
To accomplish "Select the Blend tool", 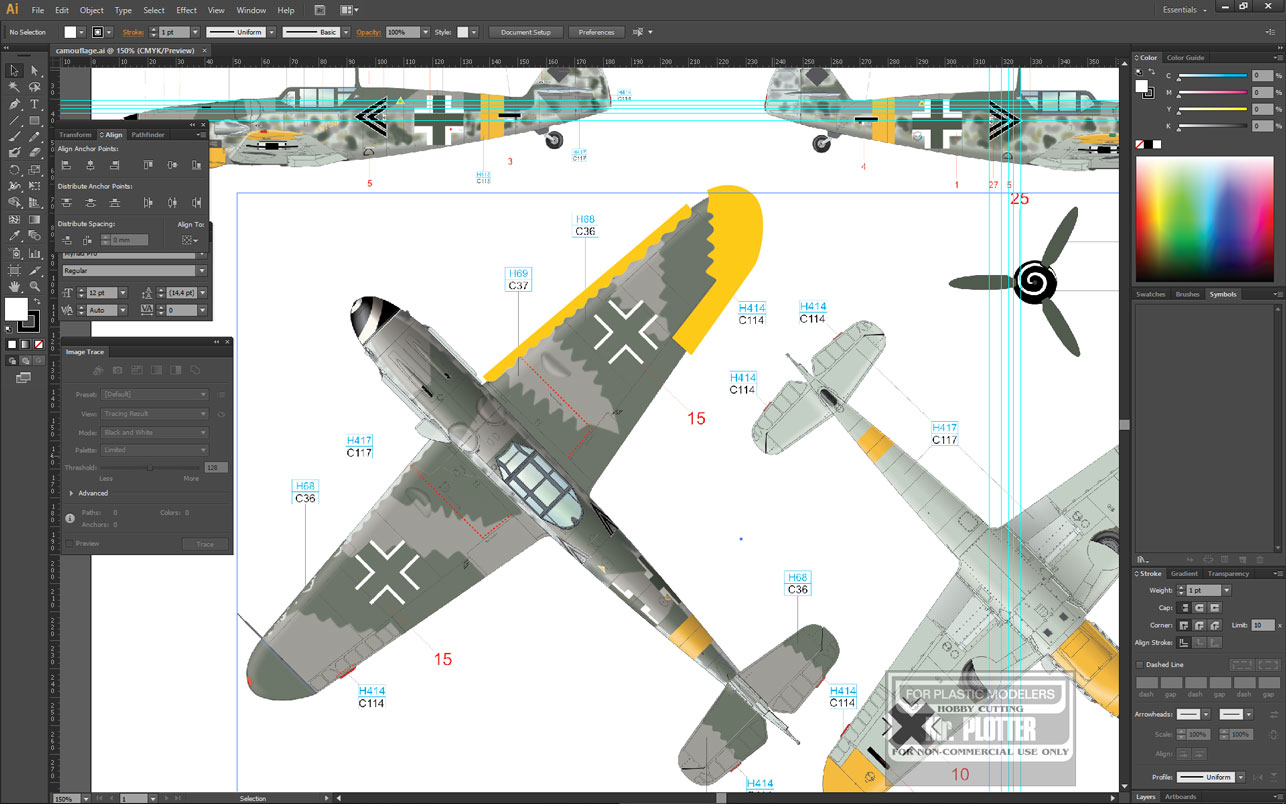I will pos(34,234).
